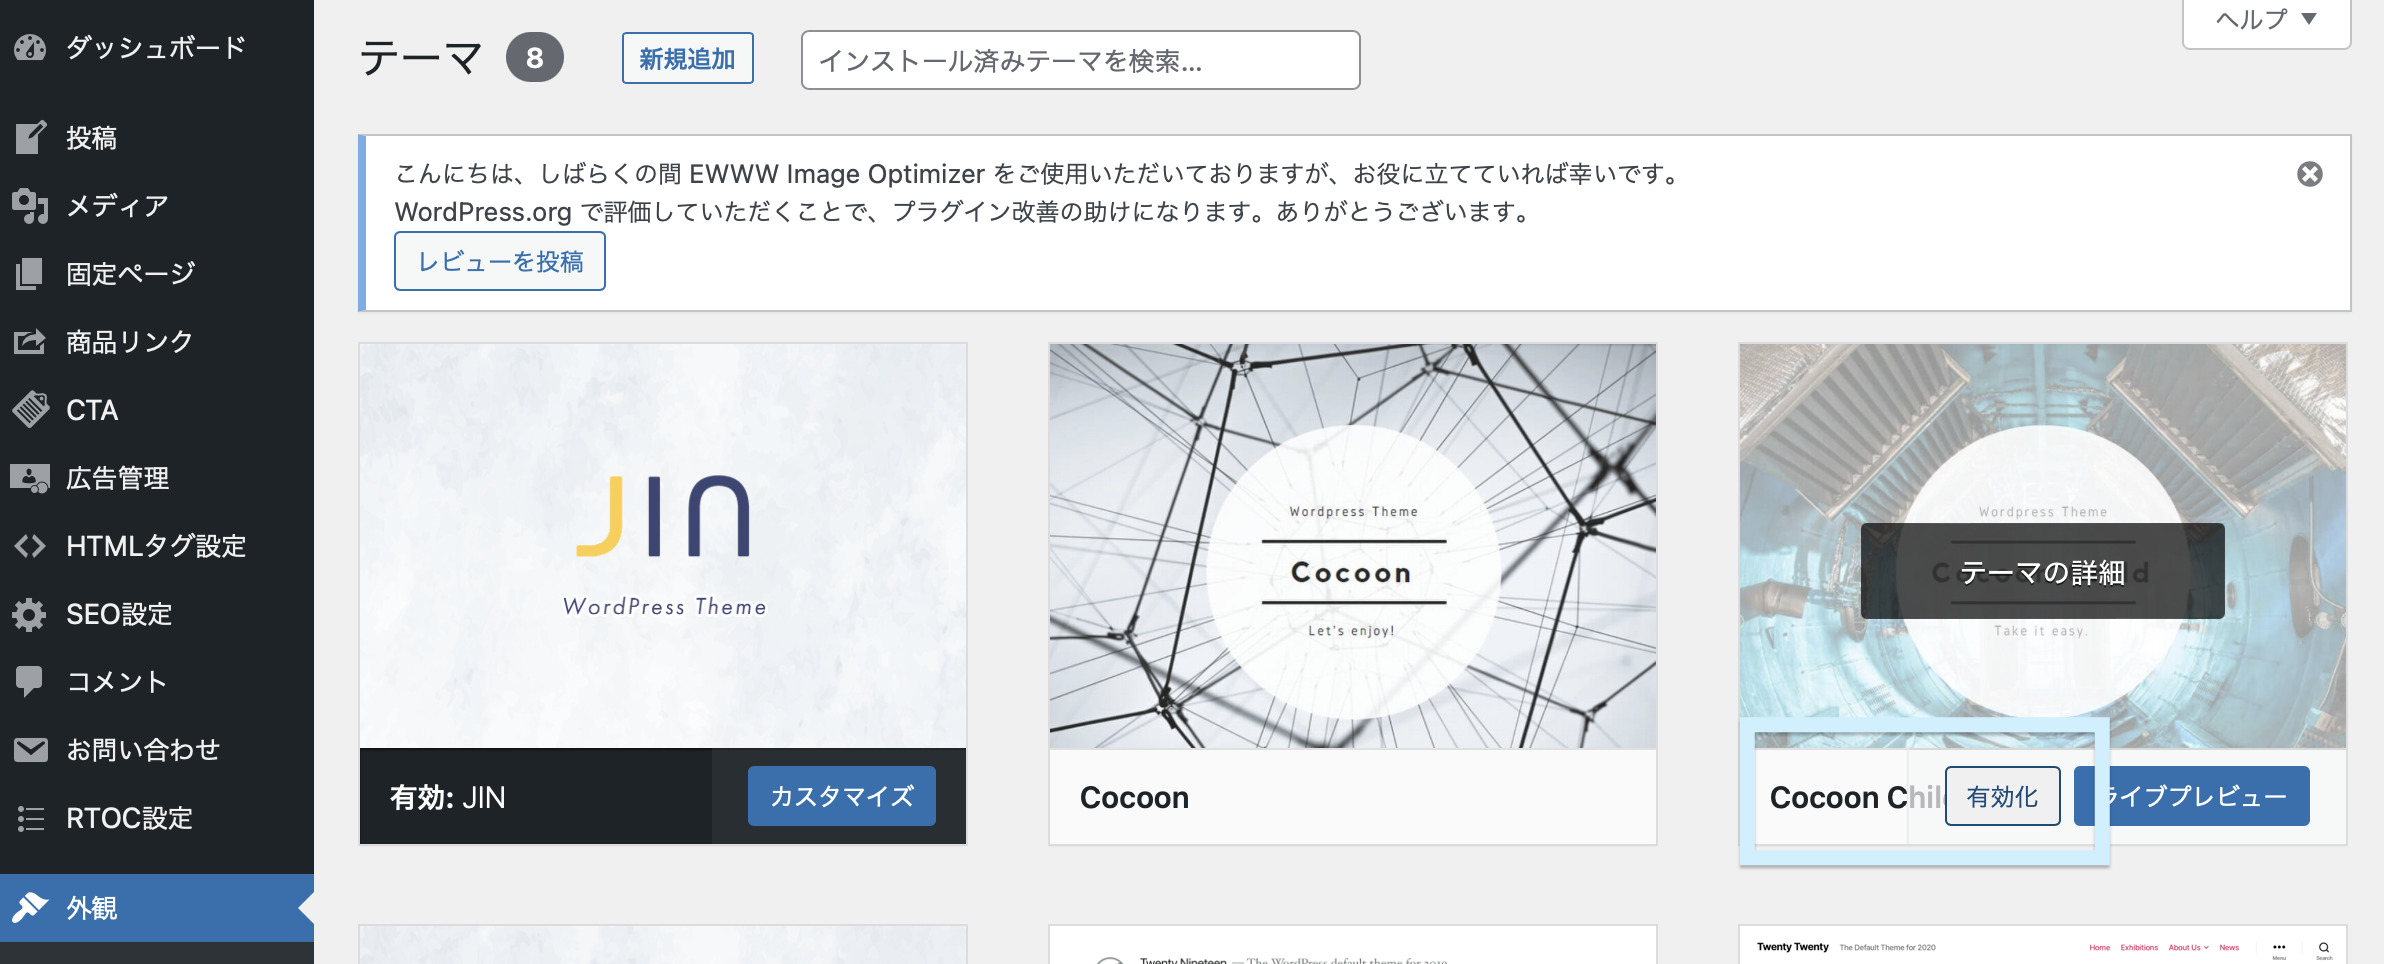The image size is (2384, 964).
Task: Open the CTA menu label
Action: [92, 410]
